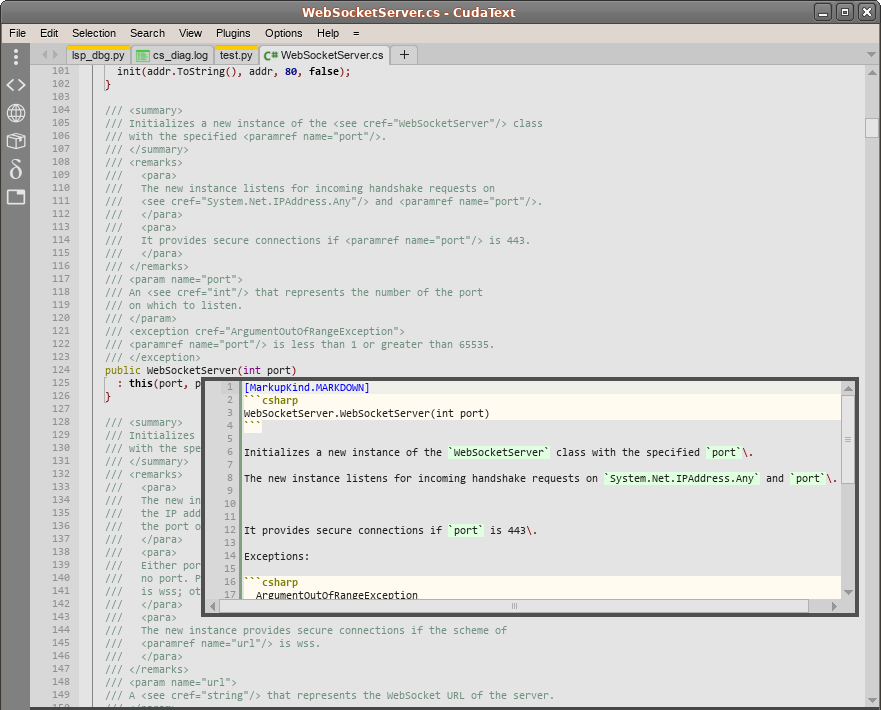Go to next tab arrow
This screenshot has width=881, height=710.
(x=55, y=54)
